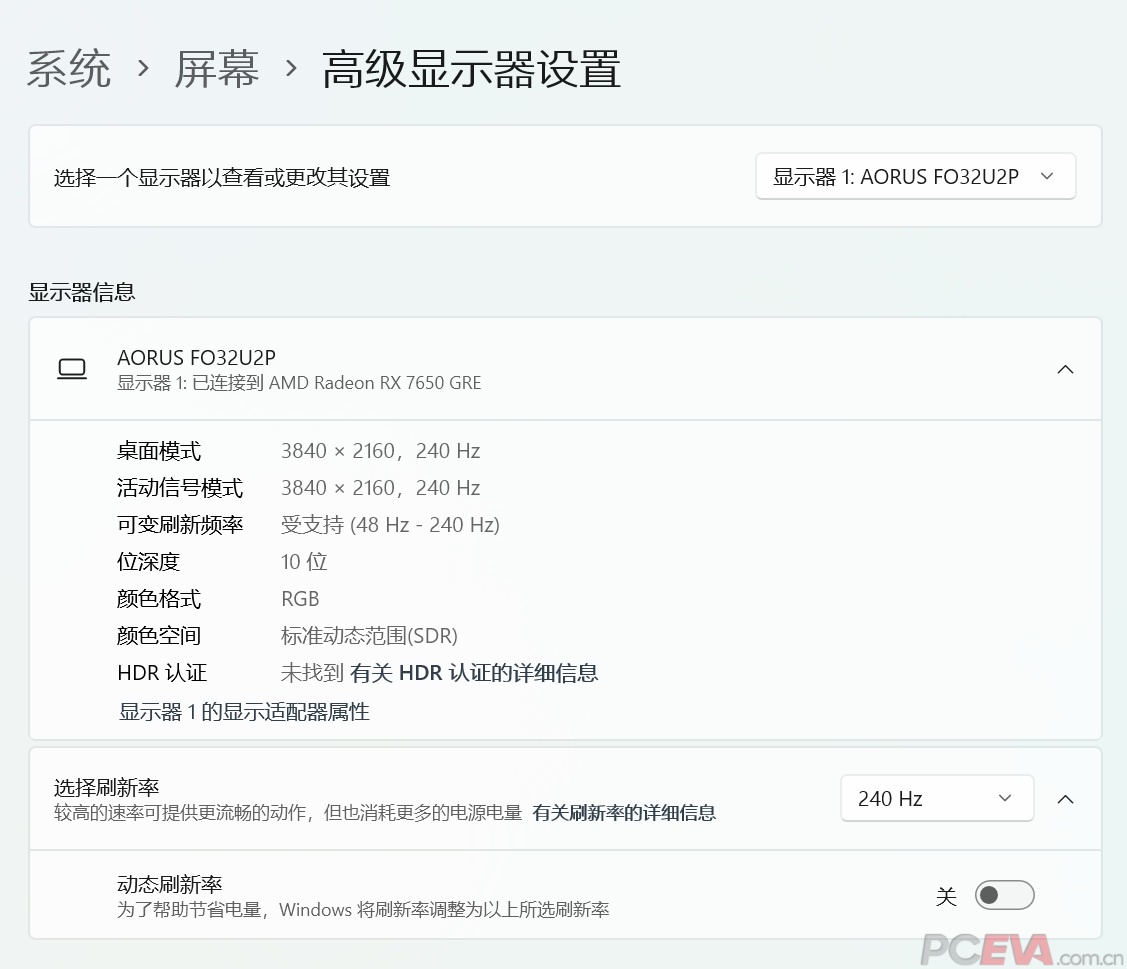Open 显示器 1 的显示适配器属性
1127x969 pixels.
point(244,712)
